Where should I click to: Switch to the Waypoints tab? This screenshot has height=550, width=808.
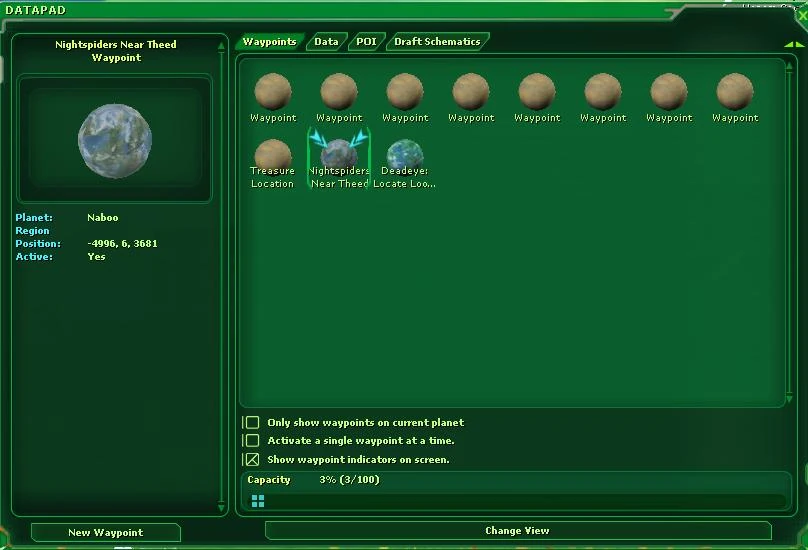pyautogui.click(x=270, y=42)
